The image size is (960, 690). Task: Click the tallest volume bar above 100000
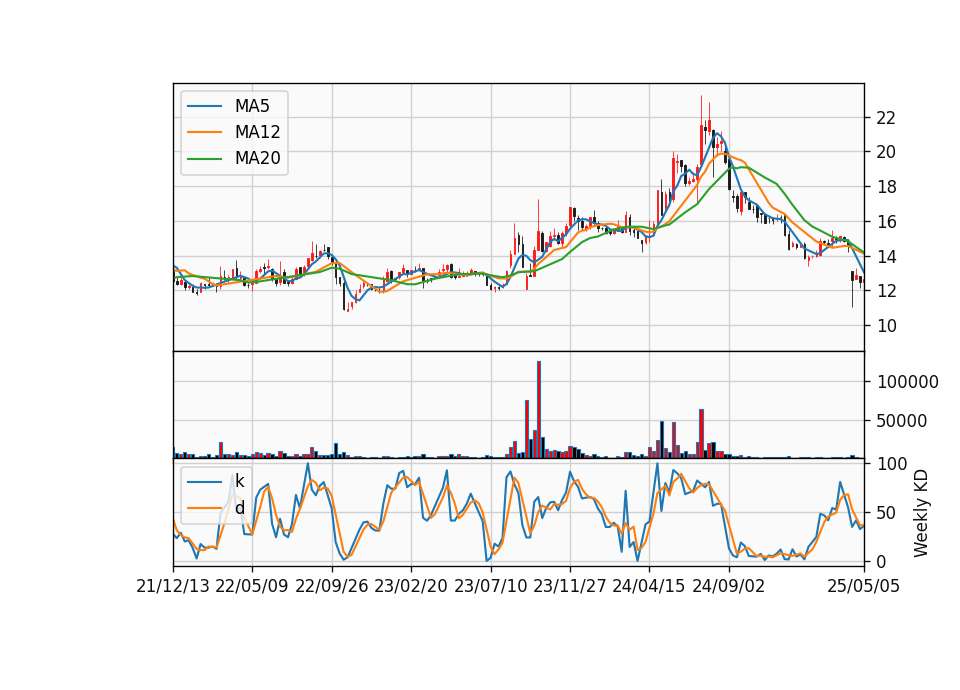(539, 410)
